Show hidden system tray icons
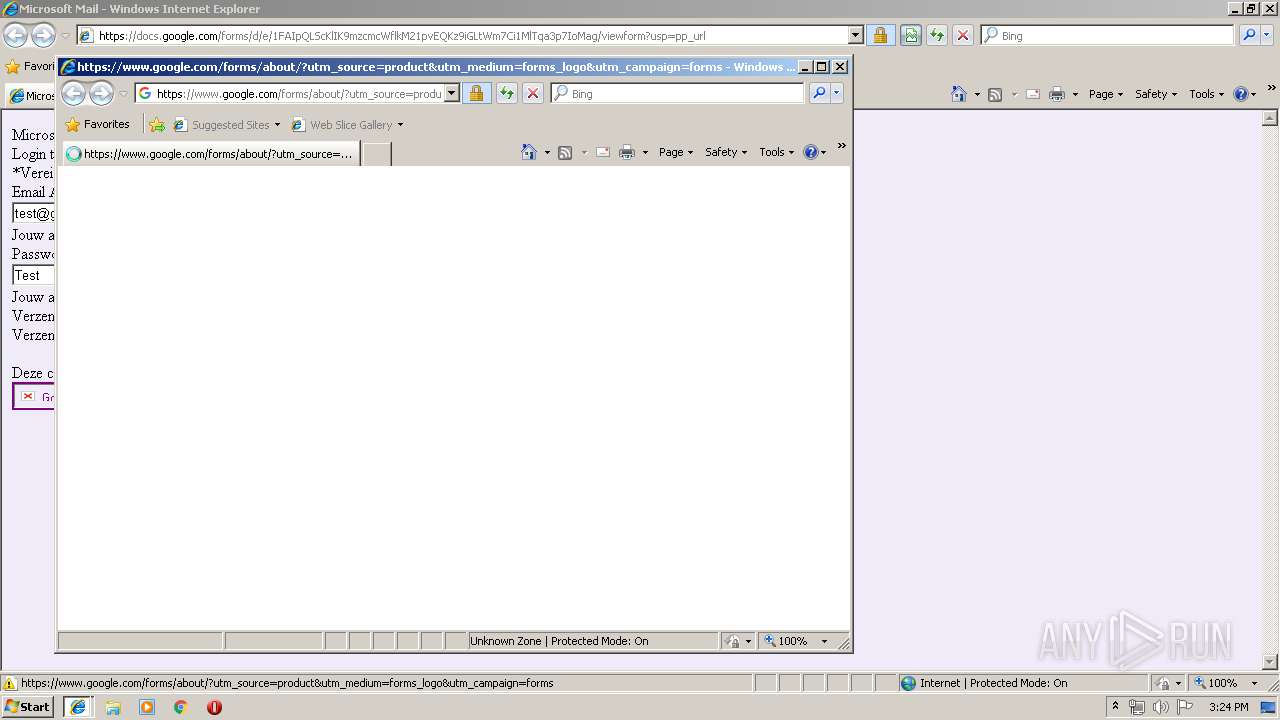This screenshot has width=1280, height=720. (x=1116, y=707)
